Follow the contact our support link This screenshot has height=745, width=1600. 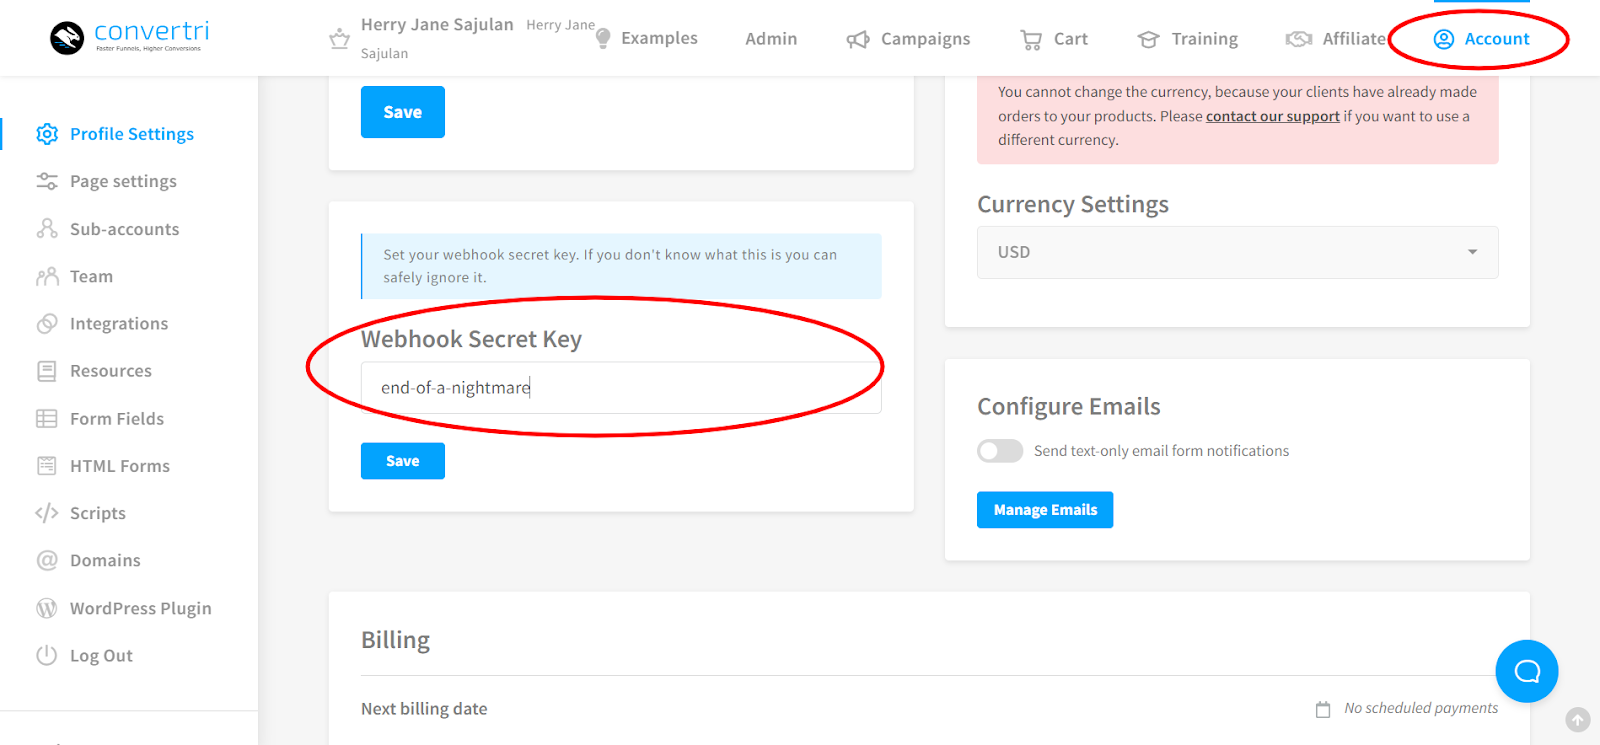[x=1272, y=116]
